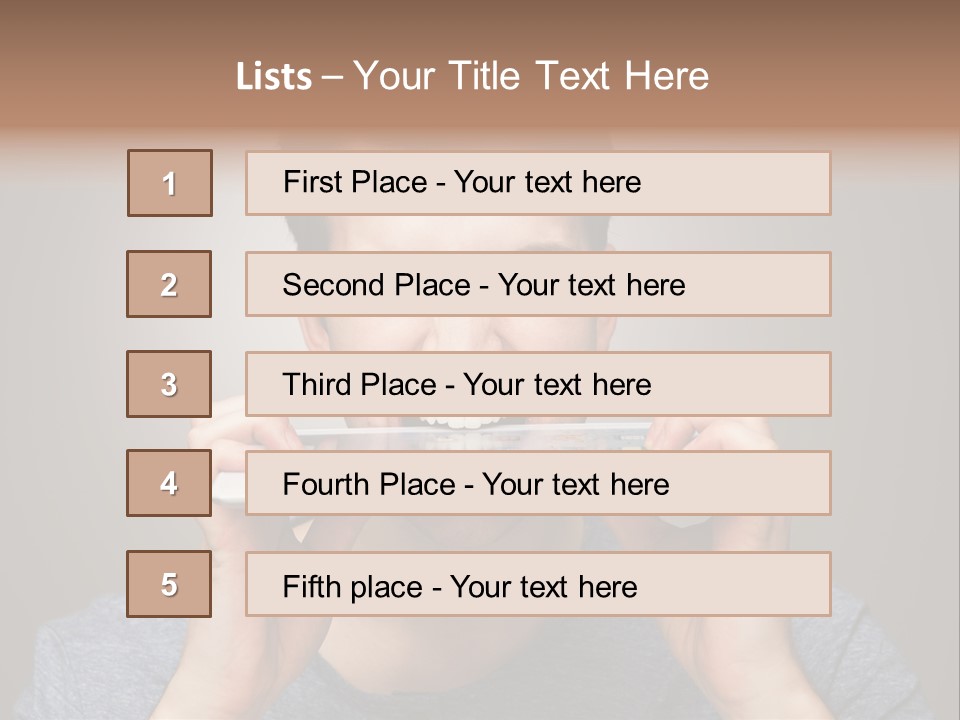Click the empty right end of the First Place bar
This screenshot has height=720, width=960.
(x=760, y=183)
